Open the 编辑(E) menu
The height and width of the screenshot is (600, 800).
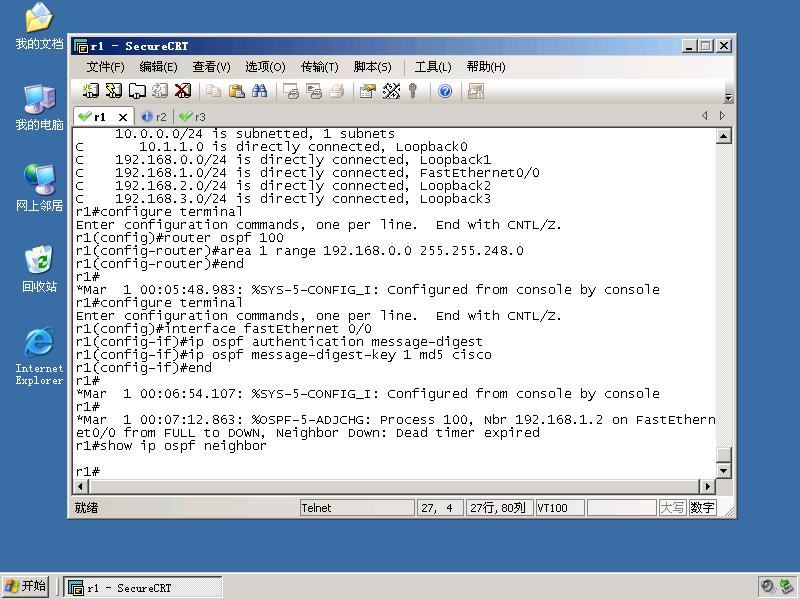[158, 67]
